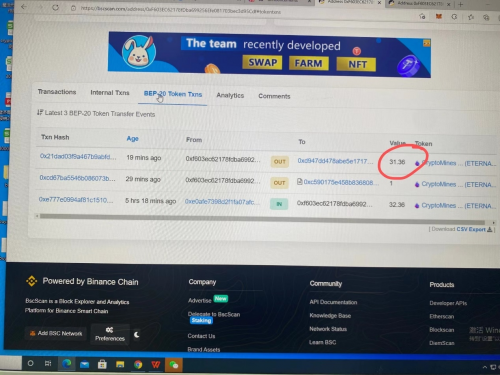Click the OUT badge in the 19 mins row
Viewport: 500px width, 375px height.
[280, 162]
